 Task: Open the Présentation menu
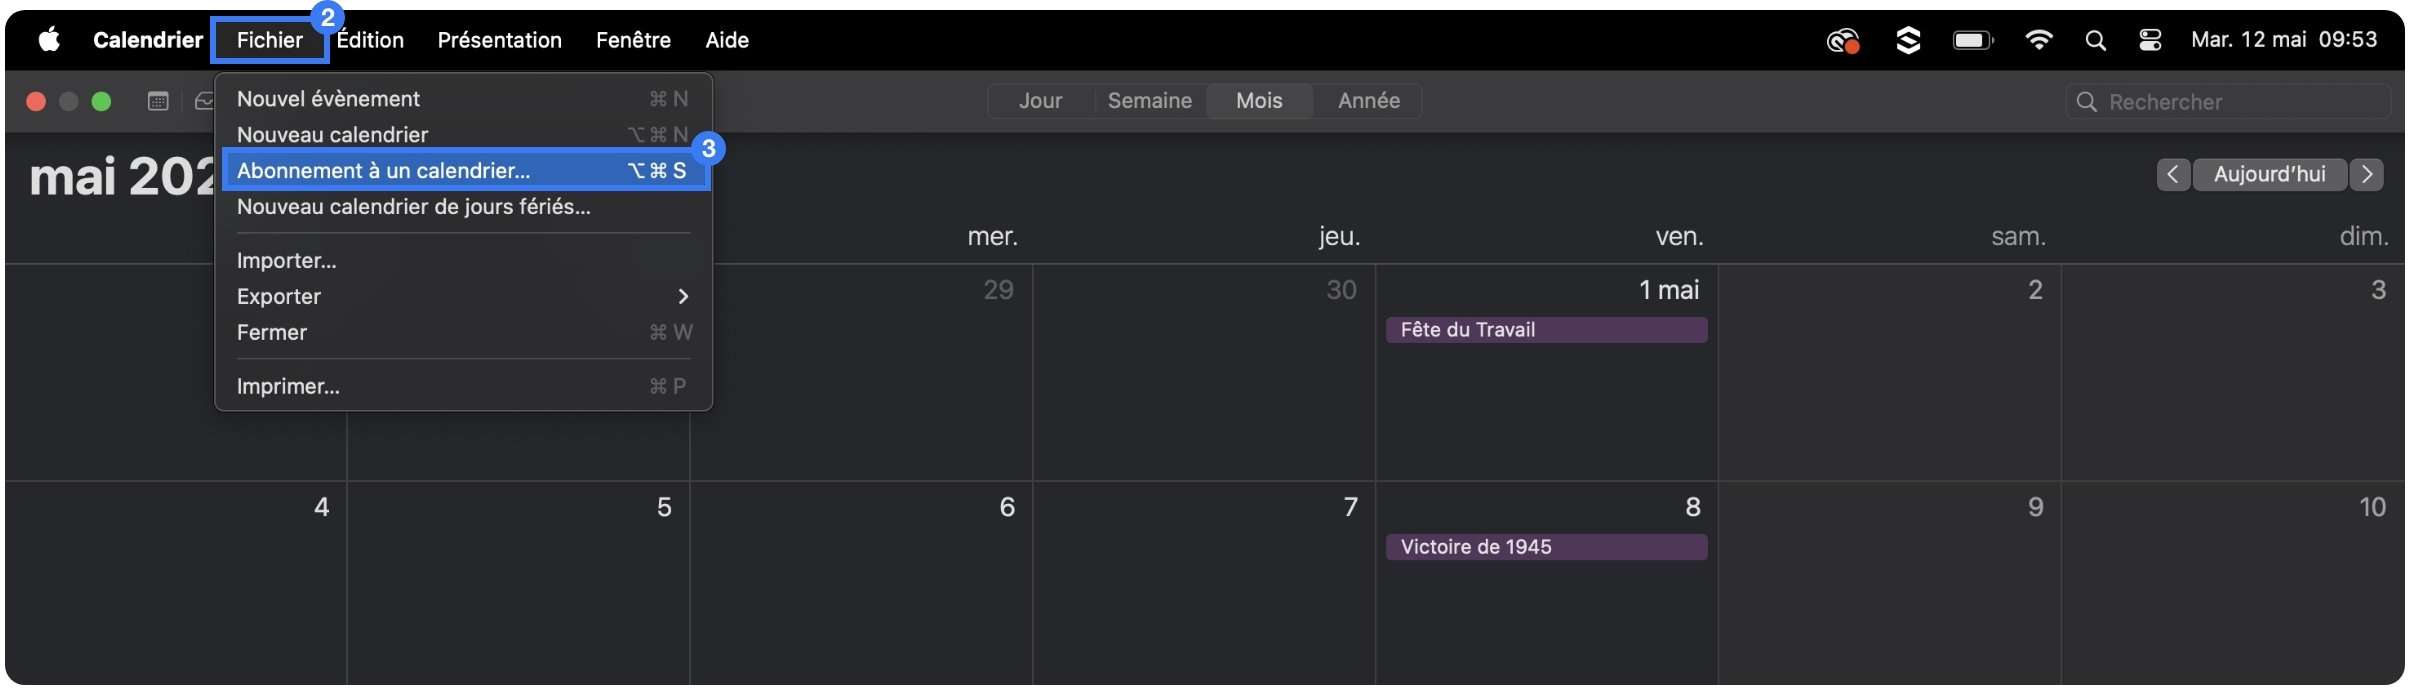499,40
